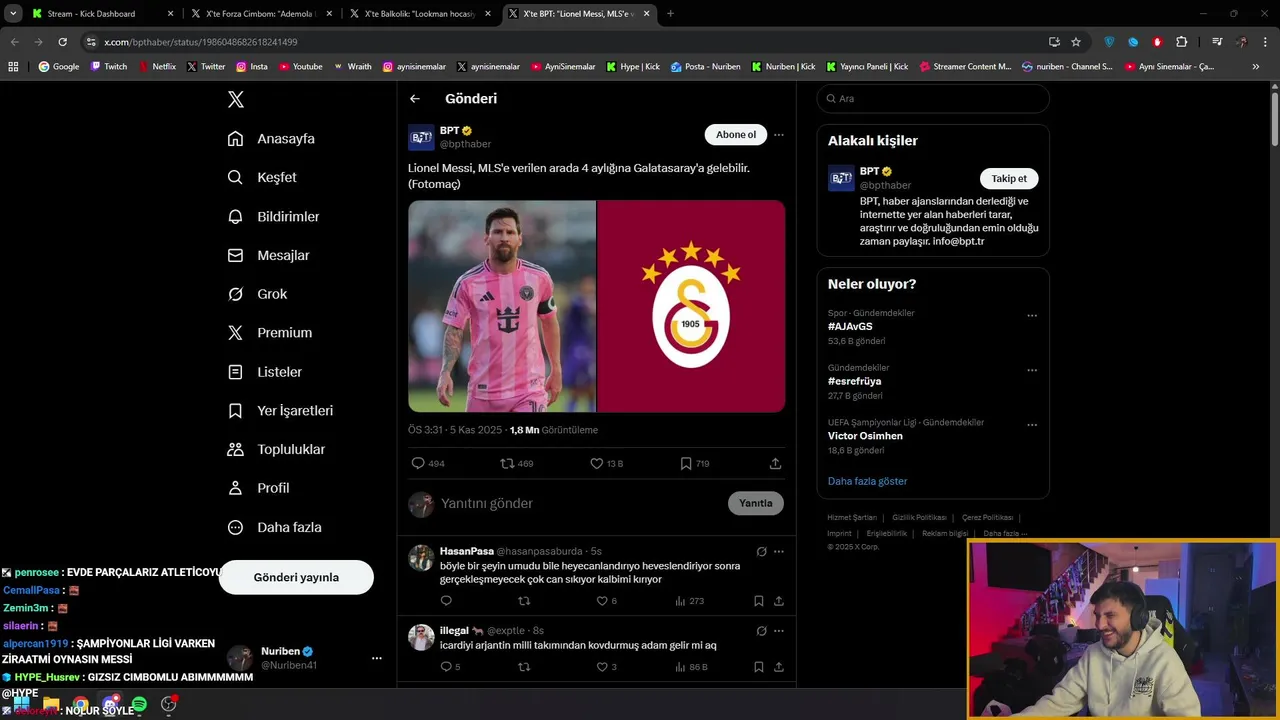The width and height of the screenshot is (1280, 720).
Task: Bookmark this page with star icon
Action: [x=1076, y=42]
